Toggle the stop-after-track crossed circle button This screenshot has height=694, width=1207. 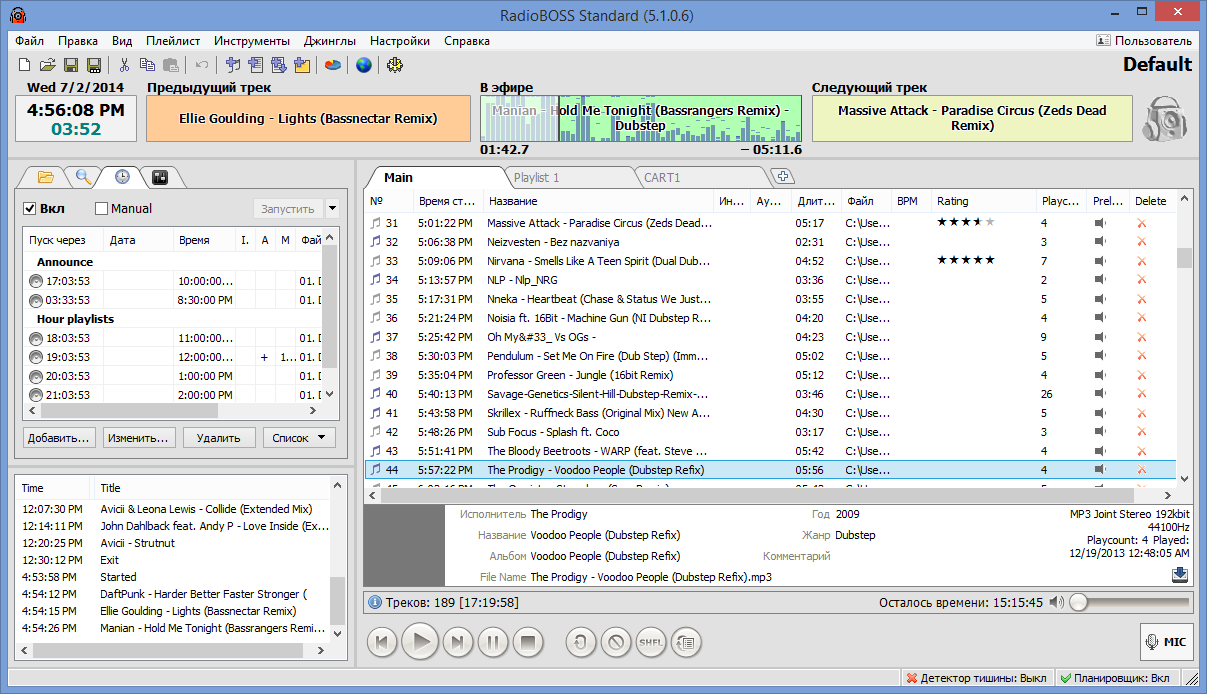tap(616, 641)
